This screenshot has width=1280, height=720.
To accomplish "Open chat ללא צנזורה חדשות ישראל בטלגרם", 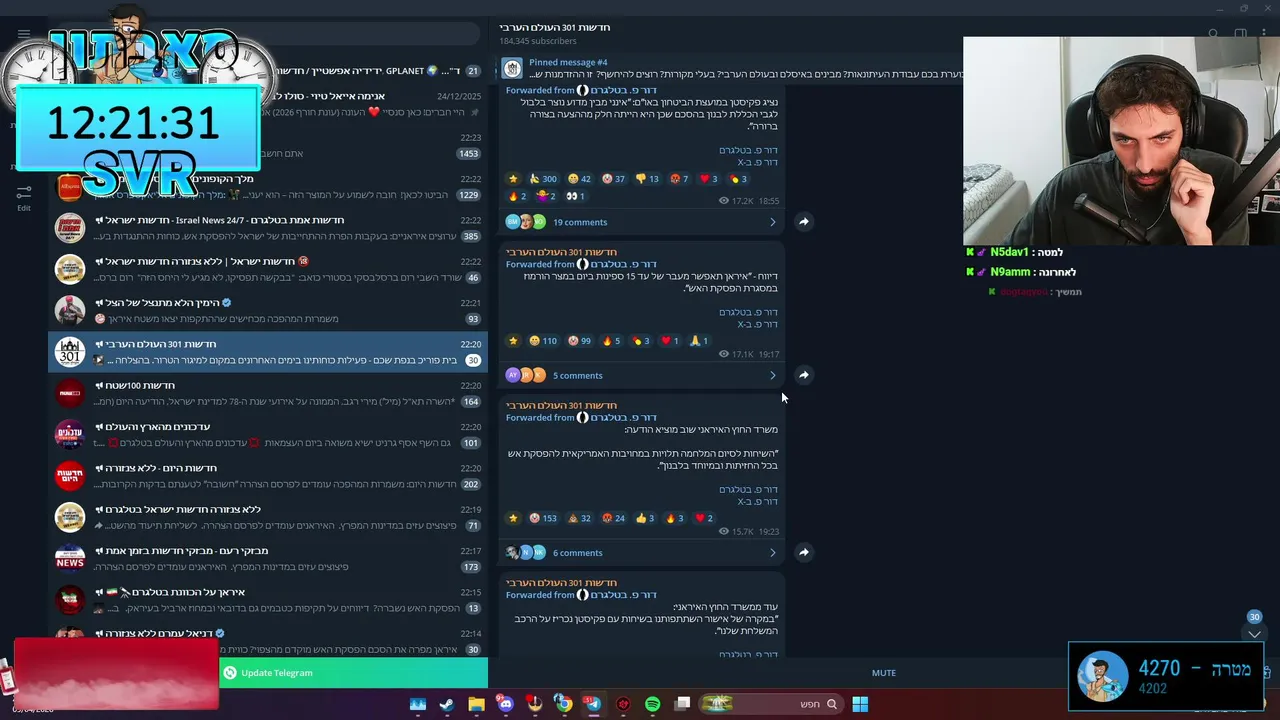I will click(268, 517).
